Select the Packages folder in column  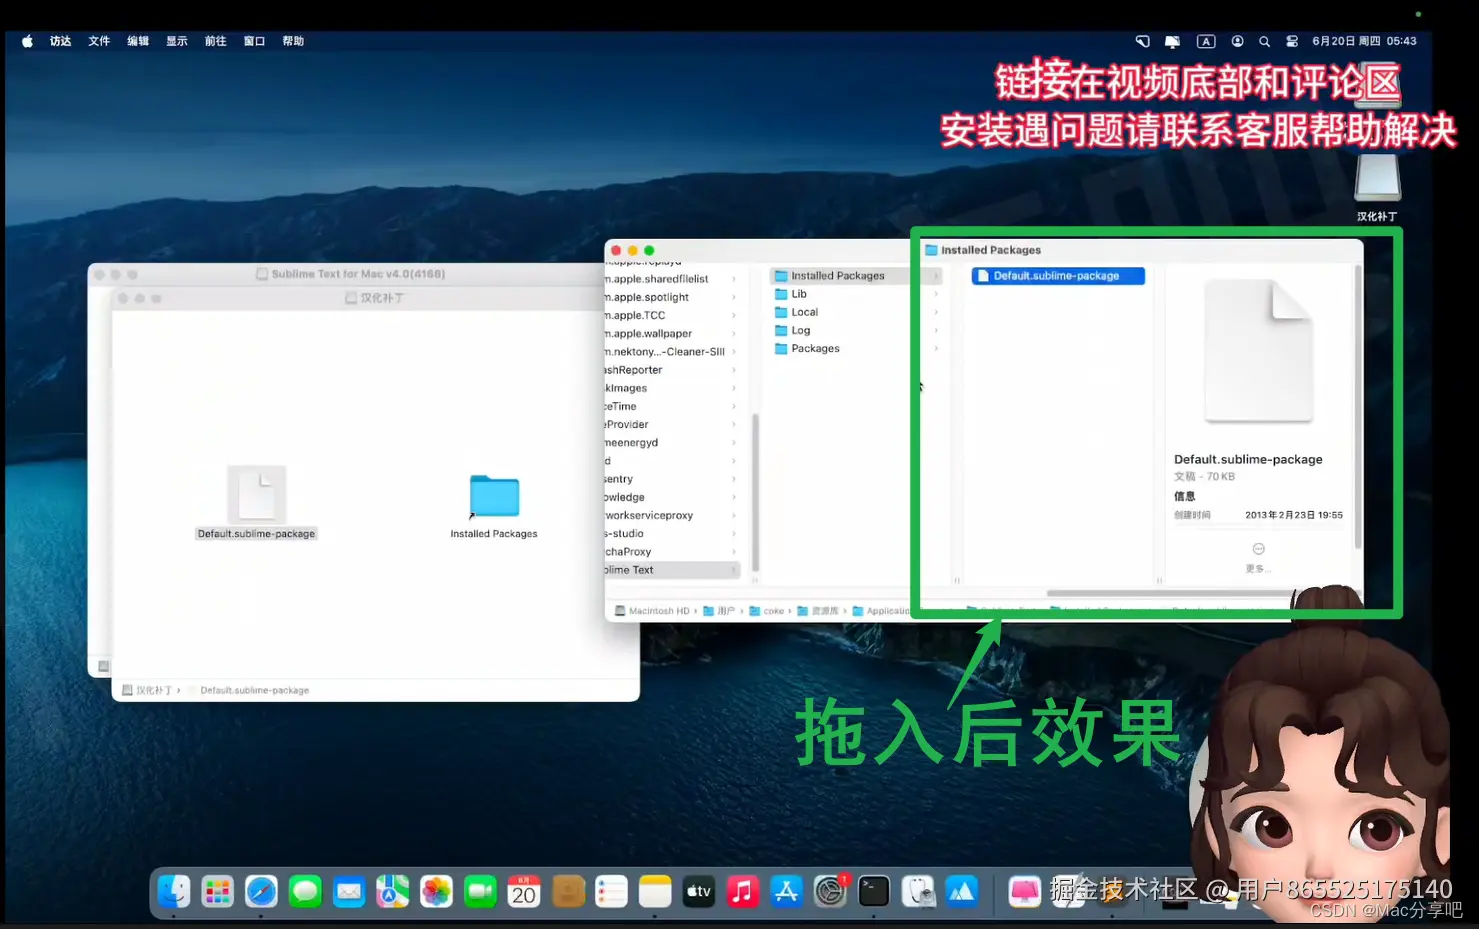tap(856, 348)
